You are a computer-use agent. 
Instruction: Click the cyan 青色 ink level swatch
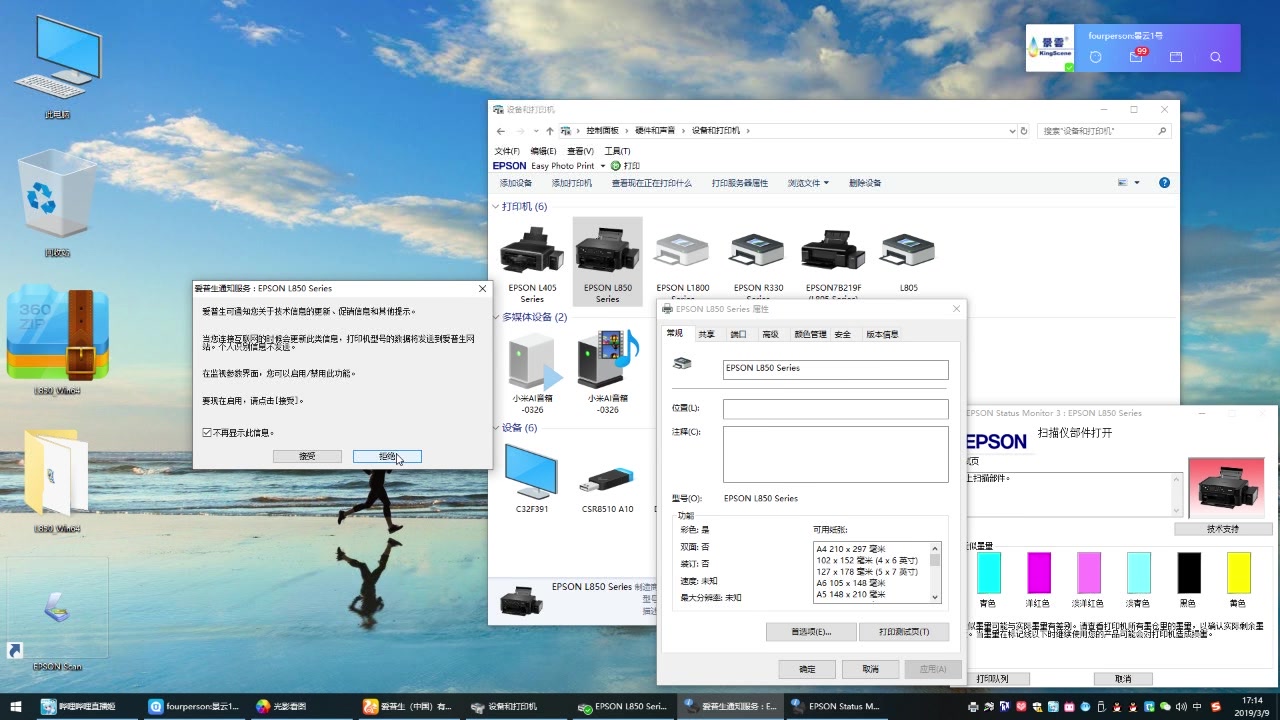tap(988, 573)
